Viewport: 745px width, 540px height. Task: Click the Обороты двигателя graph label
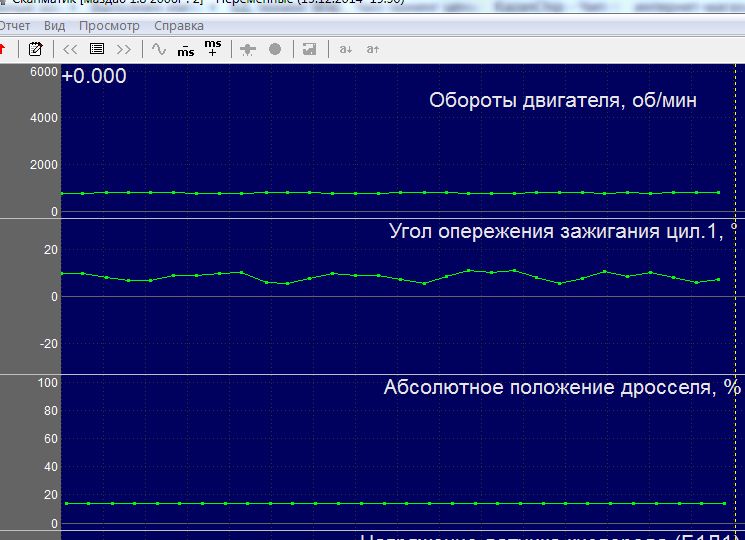point(563,100)
